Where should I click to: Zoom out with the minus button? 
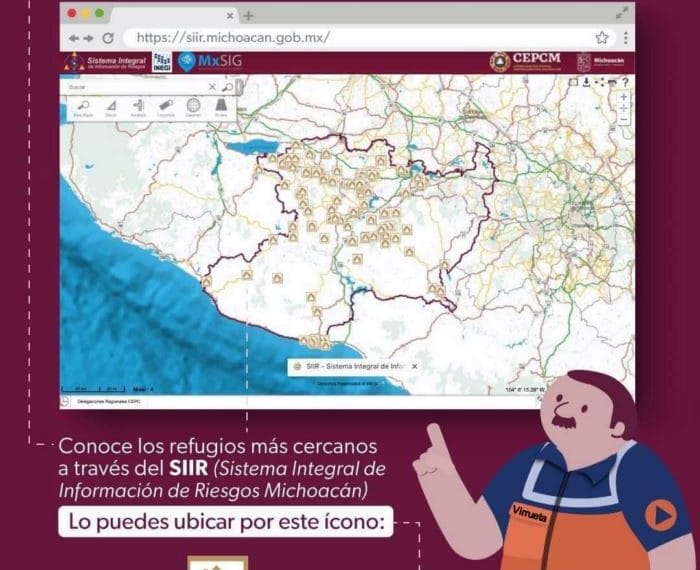(624, 120)
